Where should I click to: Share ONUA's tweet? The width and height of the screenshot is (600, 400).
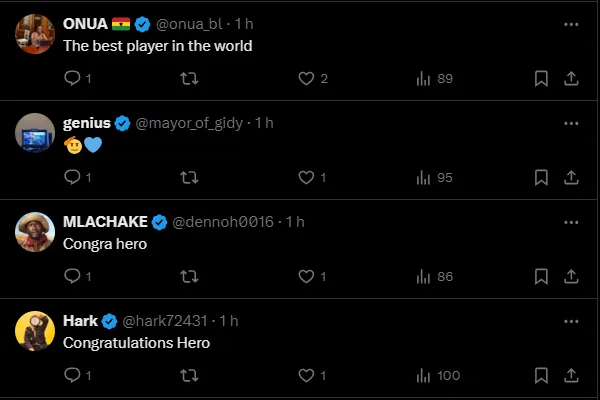click(571, 78)
